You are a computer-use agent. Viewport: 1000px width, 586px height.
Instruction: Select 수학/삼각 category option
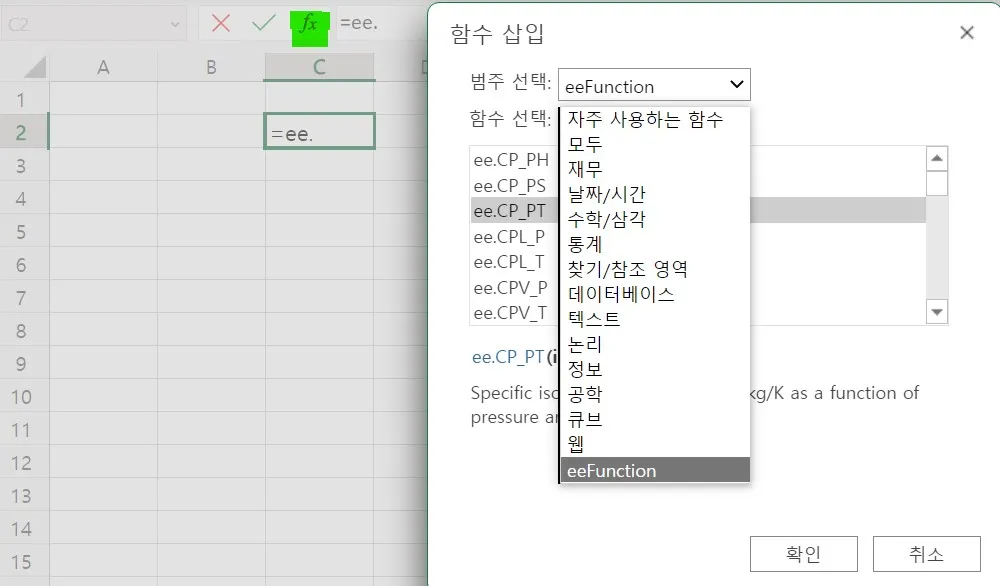(606, 219)
